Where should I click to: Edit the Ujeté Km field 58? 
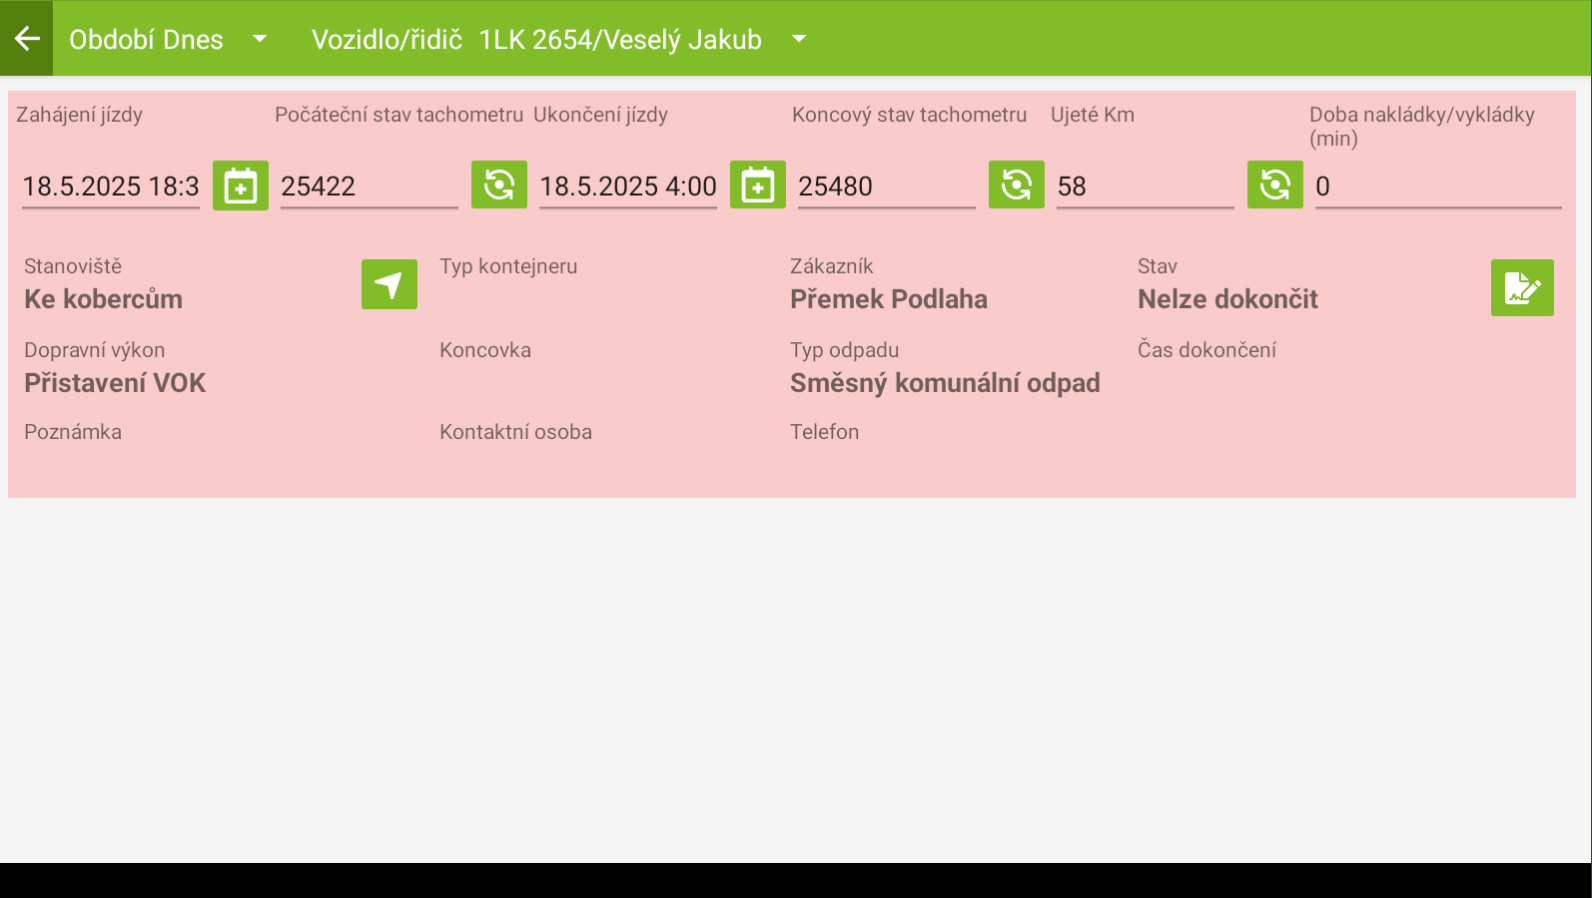[1145, 187]
